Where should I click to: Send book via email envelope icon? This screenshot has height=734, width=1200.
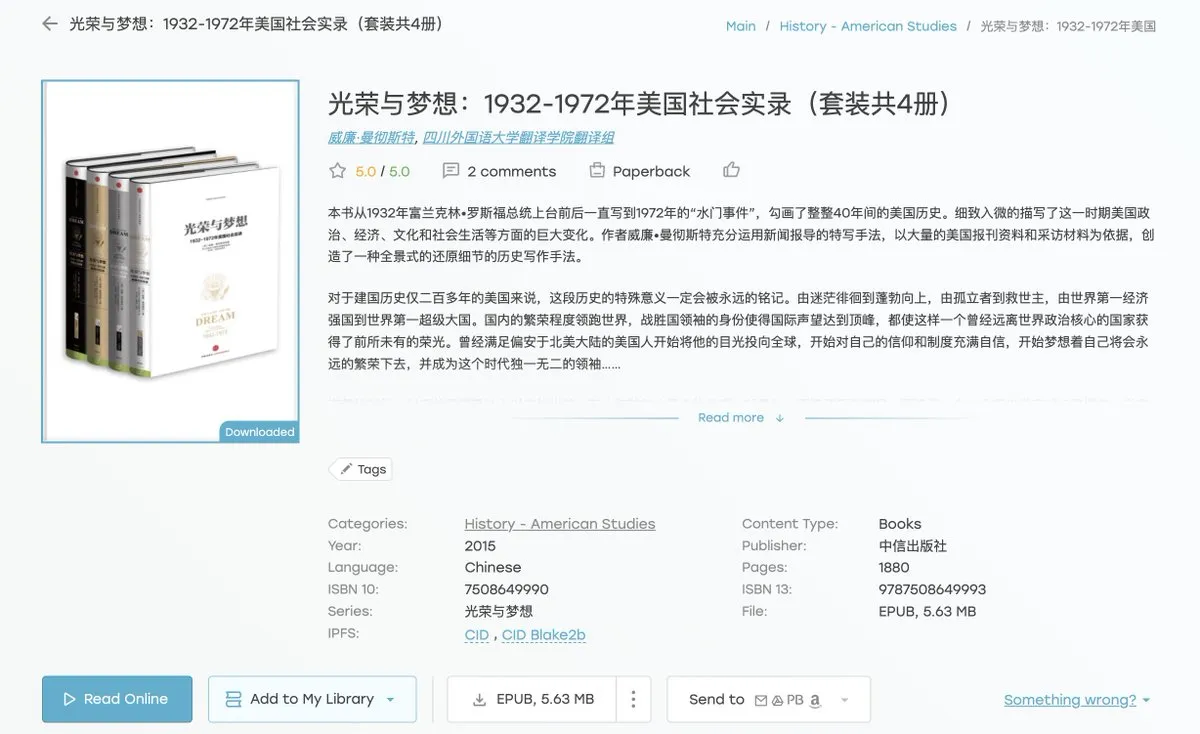pos(761,700)
